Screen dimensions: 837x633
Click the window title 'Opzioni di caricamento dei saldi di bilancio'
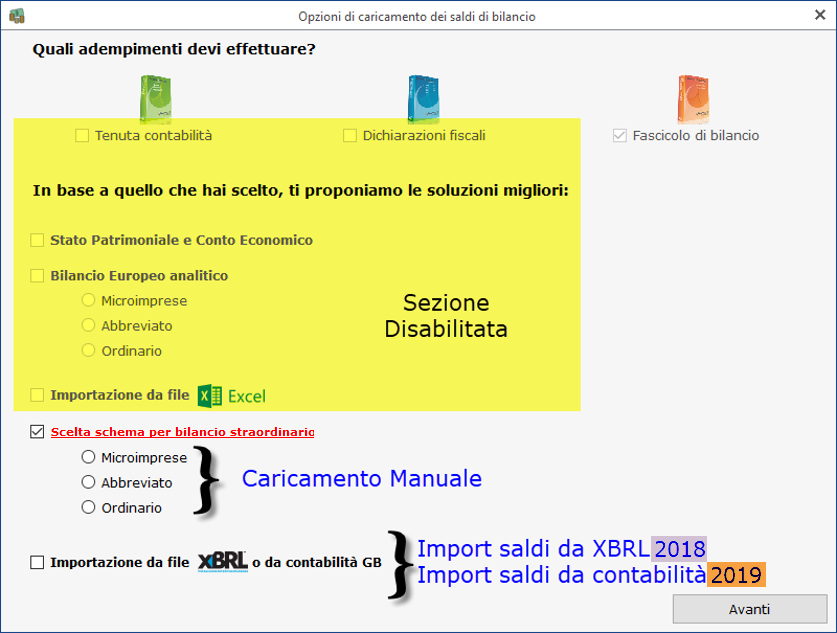click(417, 17)
